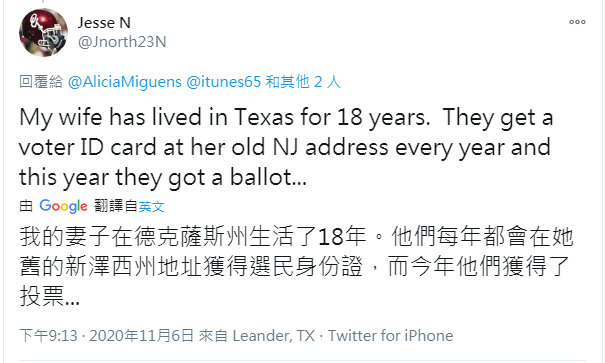This screenshot has height=363, width=605.
Task: Click the Google logo beside the translation
Action: point(64,206)
